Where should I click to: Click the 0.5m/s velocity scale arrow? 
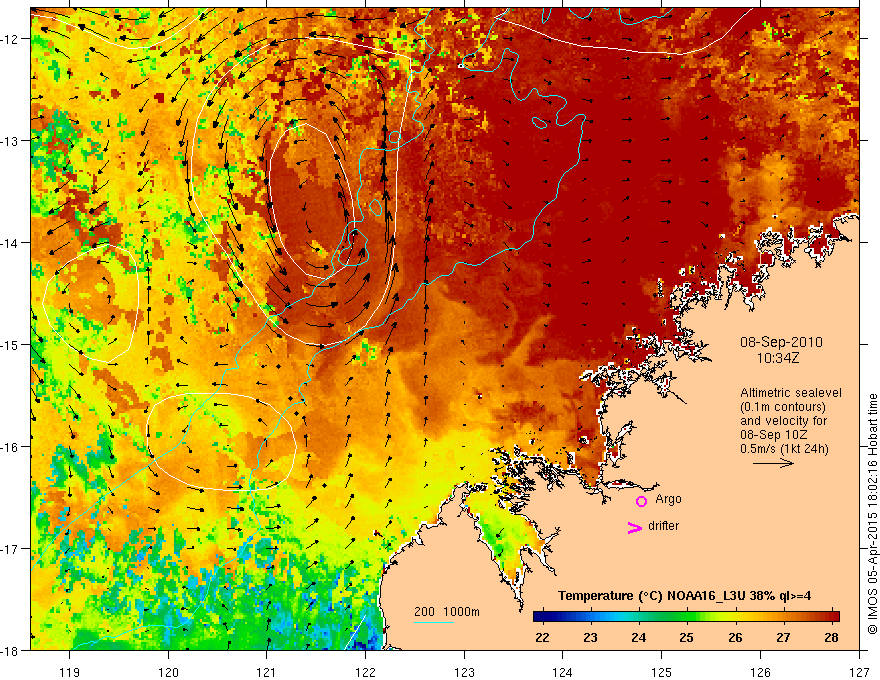[773, 463]
